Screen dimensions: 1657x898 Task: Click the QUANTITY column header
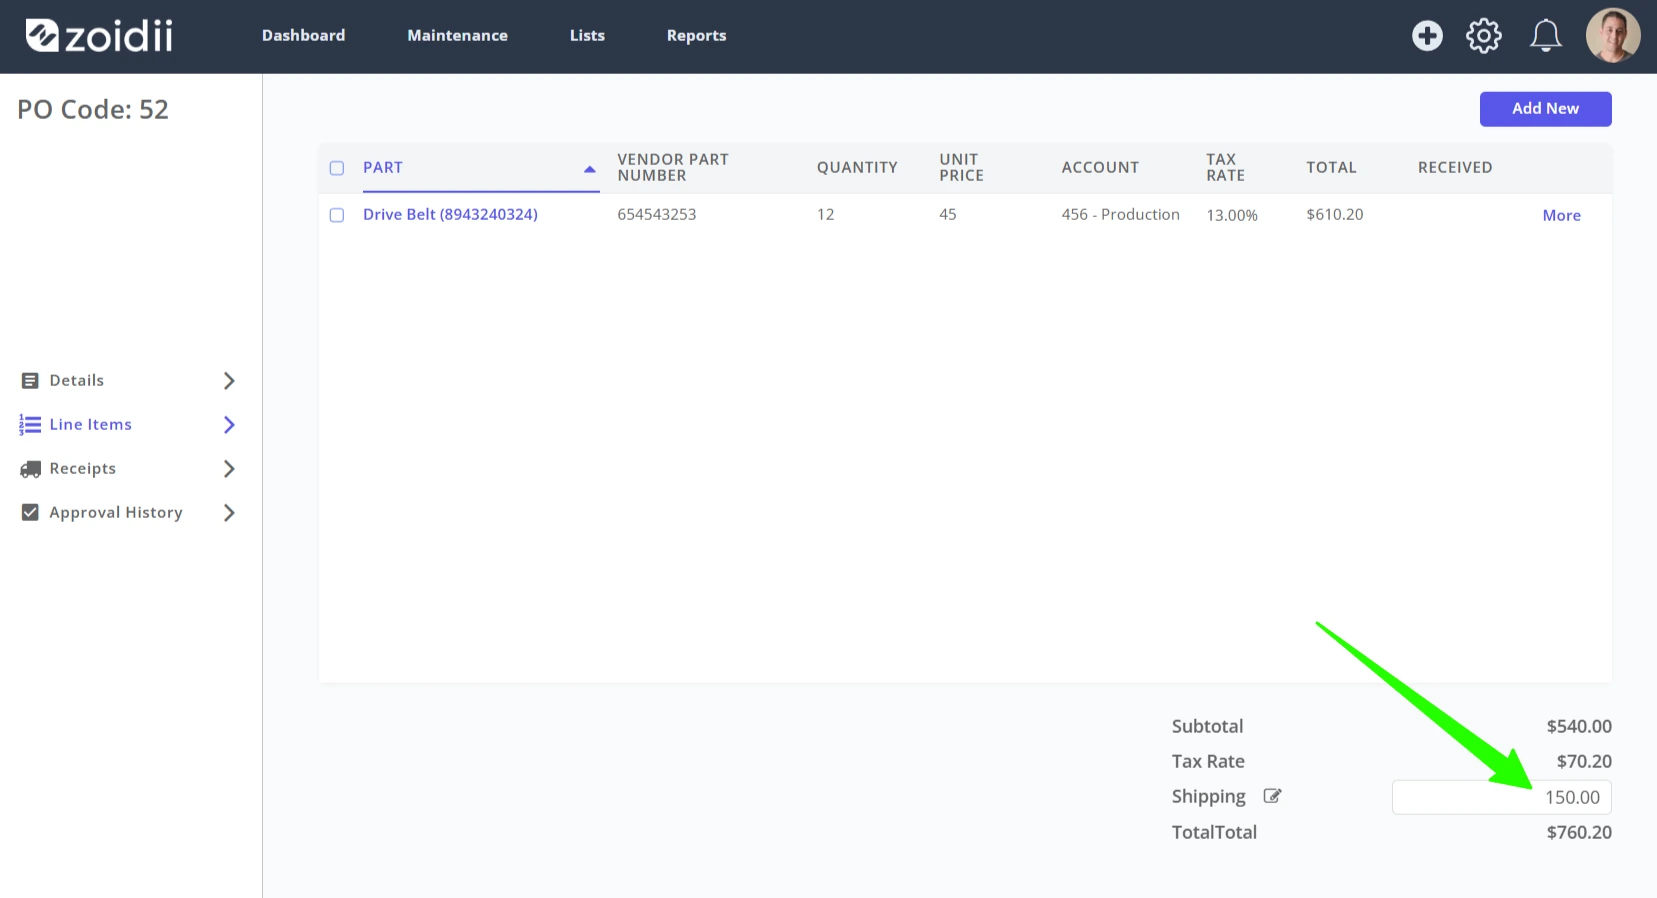pyautogui.click(x=857, y=167)
